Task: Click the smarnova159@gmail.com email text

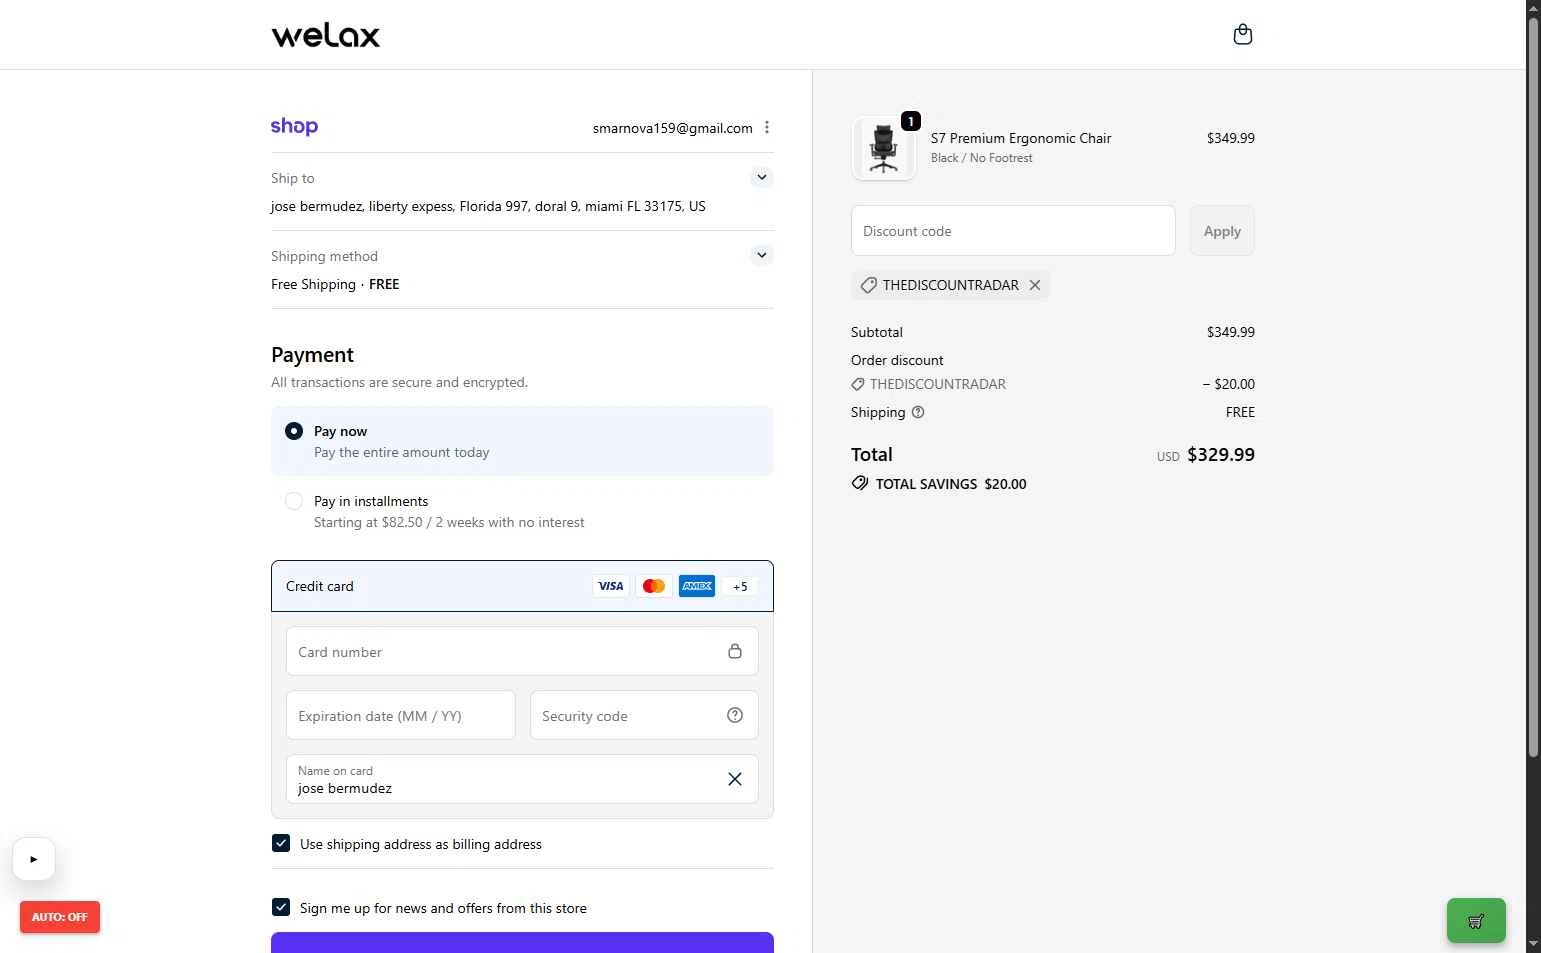Action: (x=673, y=128)
